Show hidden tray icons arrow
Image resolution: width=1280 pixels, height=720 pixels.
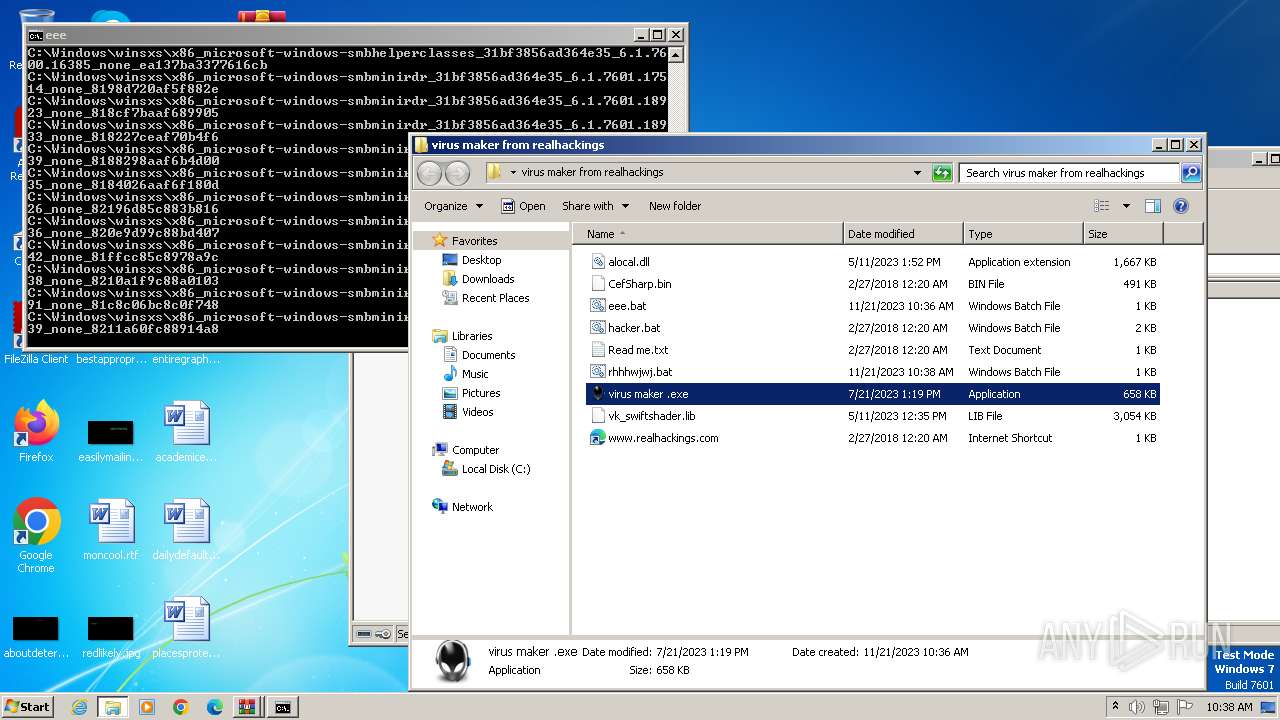(x=1116, y=706)
